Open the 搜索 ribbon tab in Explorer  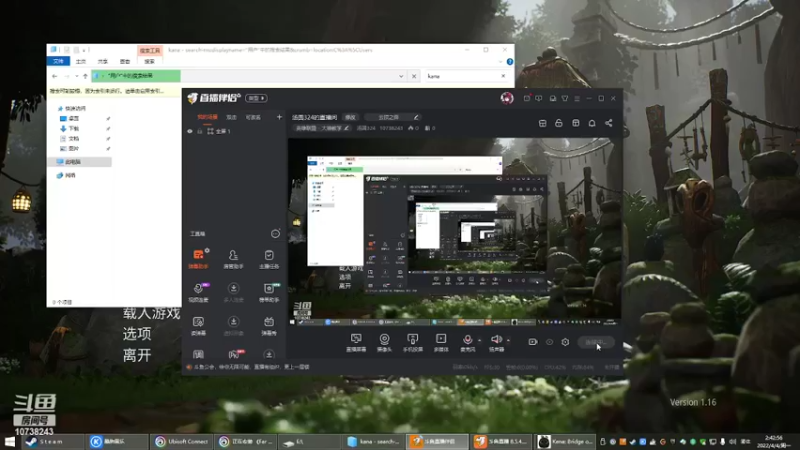coord(149,61)
